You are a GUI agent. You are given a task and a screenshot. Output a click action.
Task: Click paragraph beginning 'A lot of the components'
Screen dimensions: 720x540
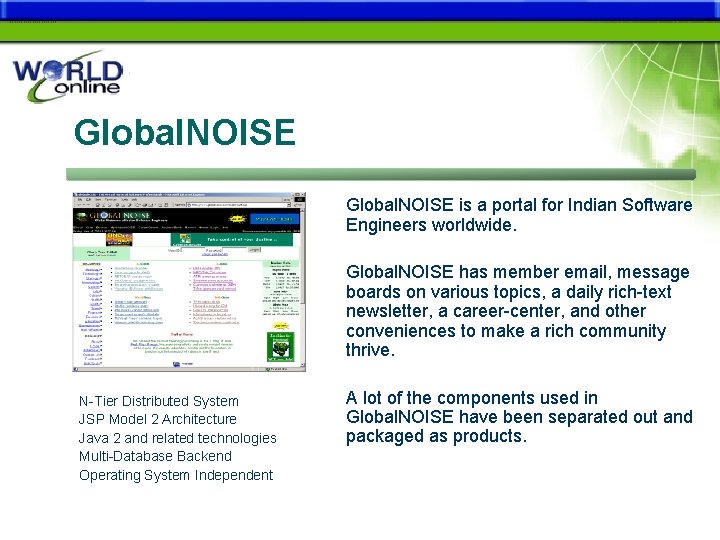point(519,417)
